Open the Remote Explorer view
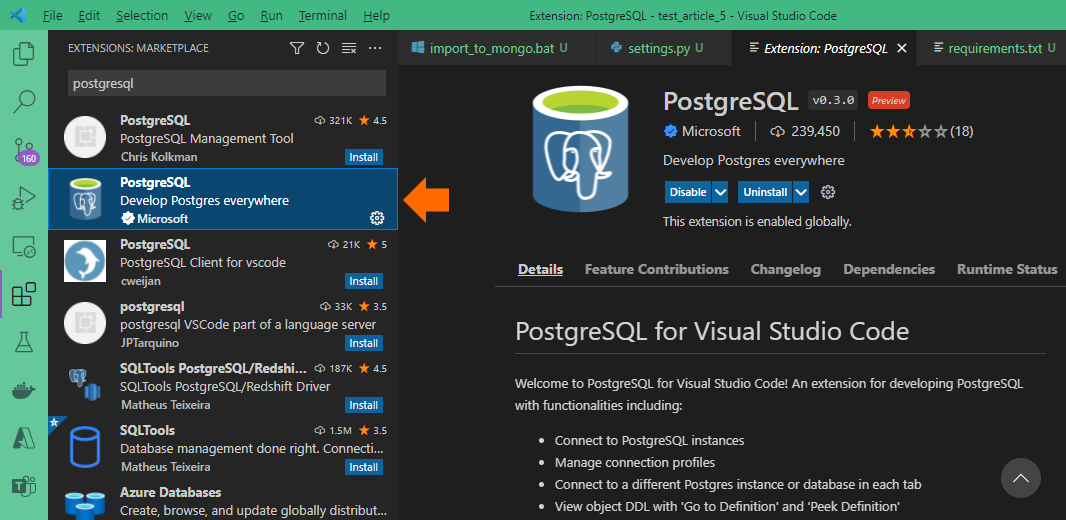 tap(24, 246)
